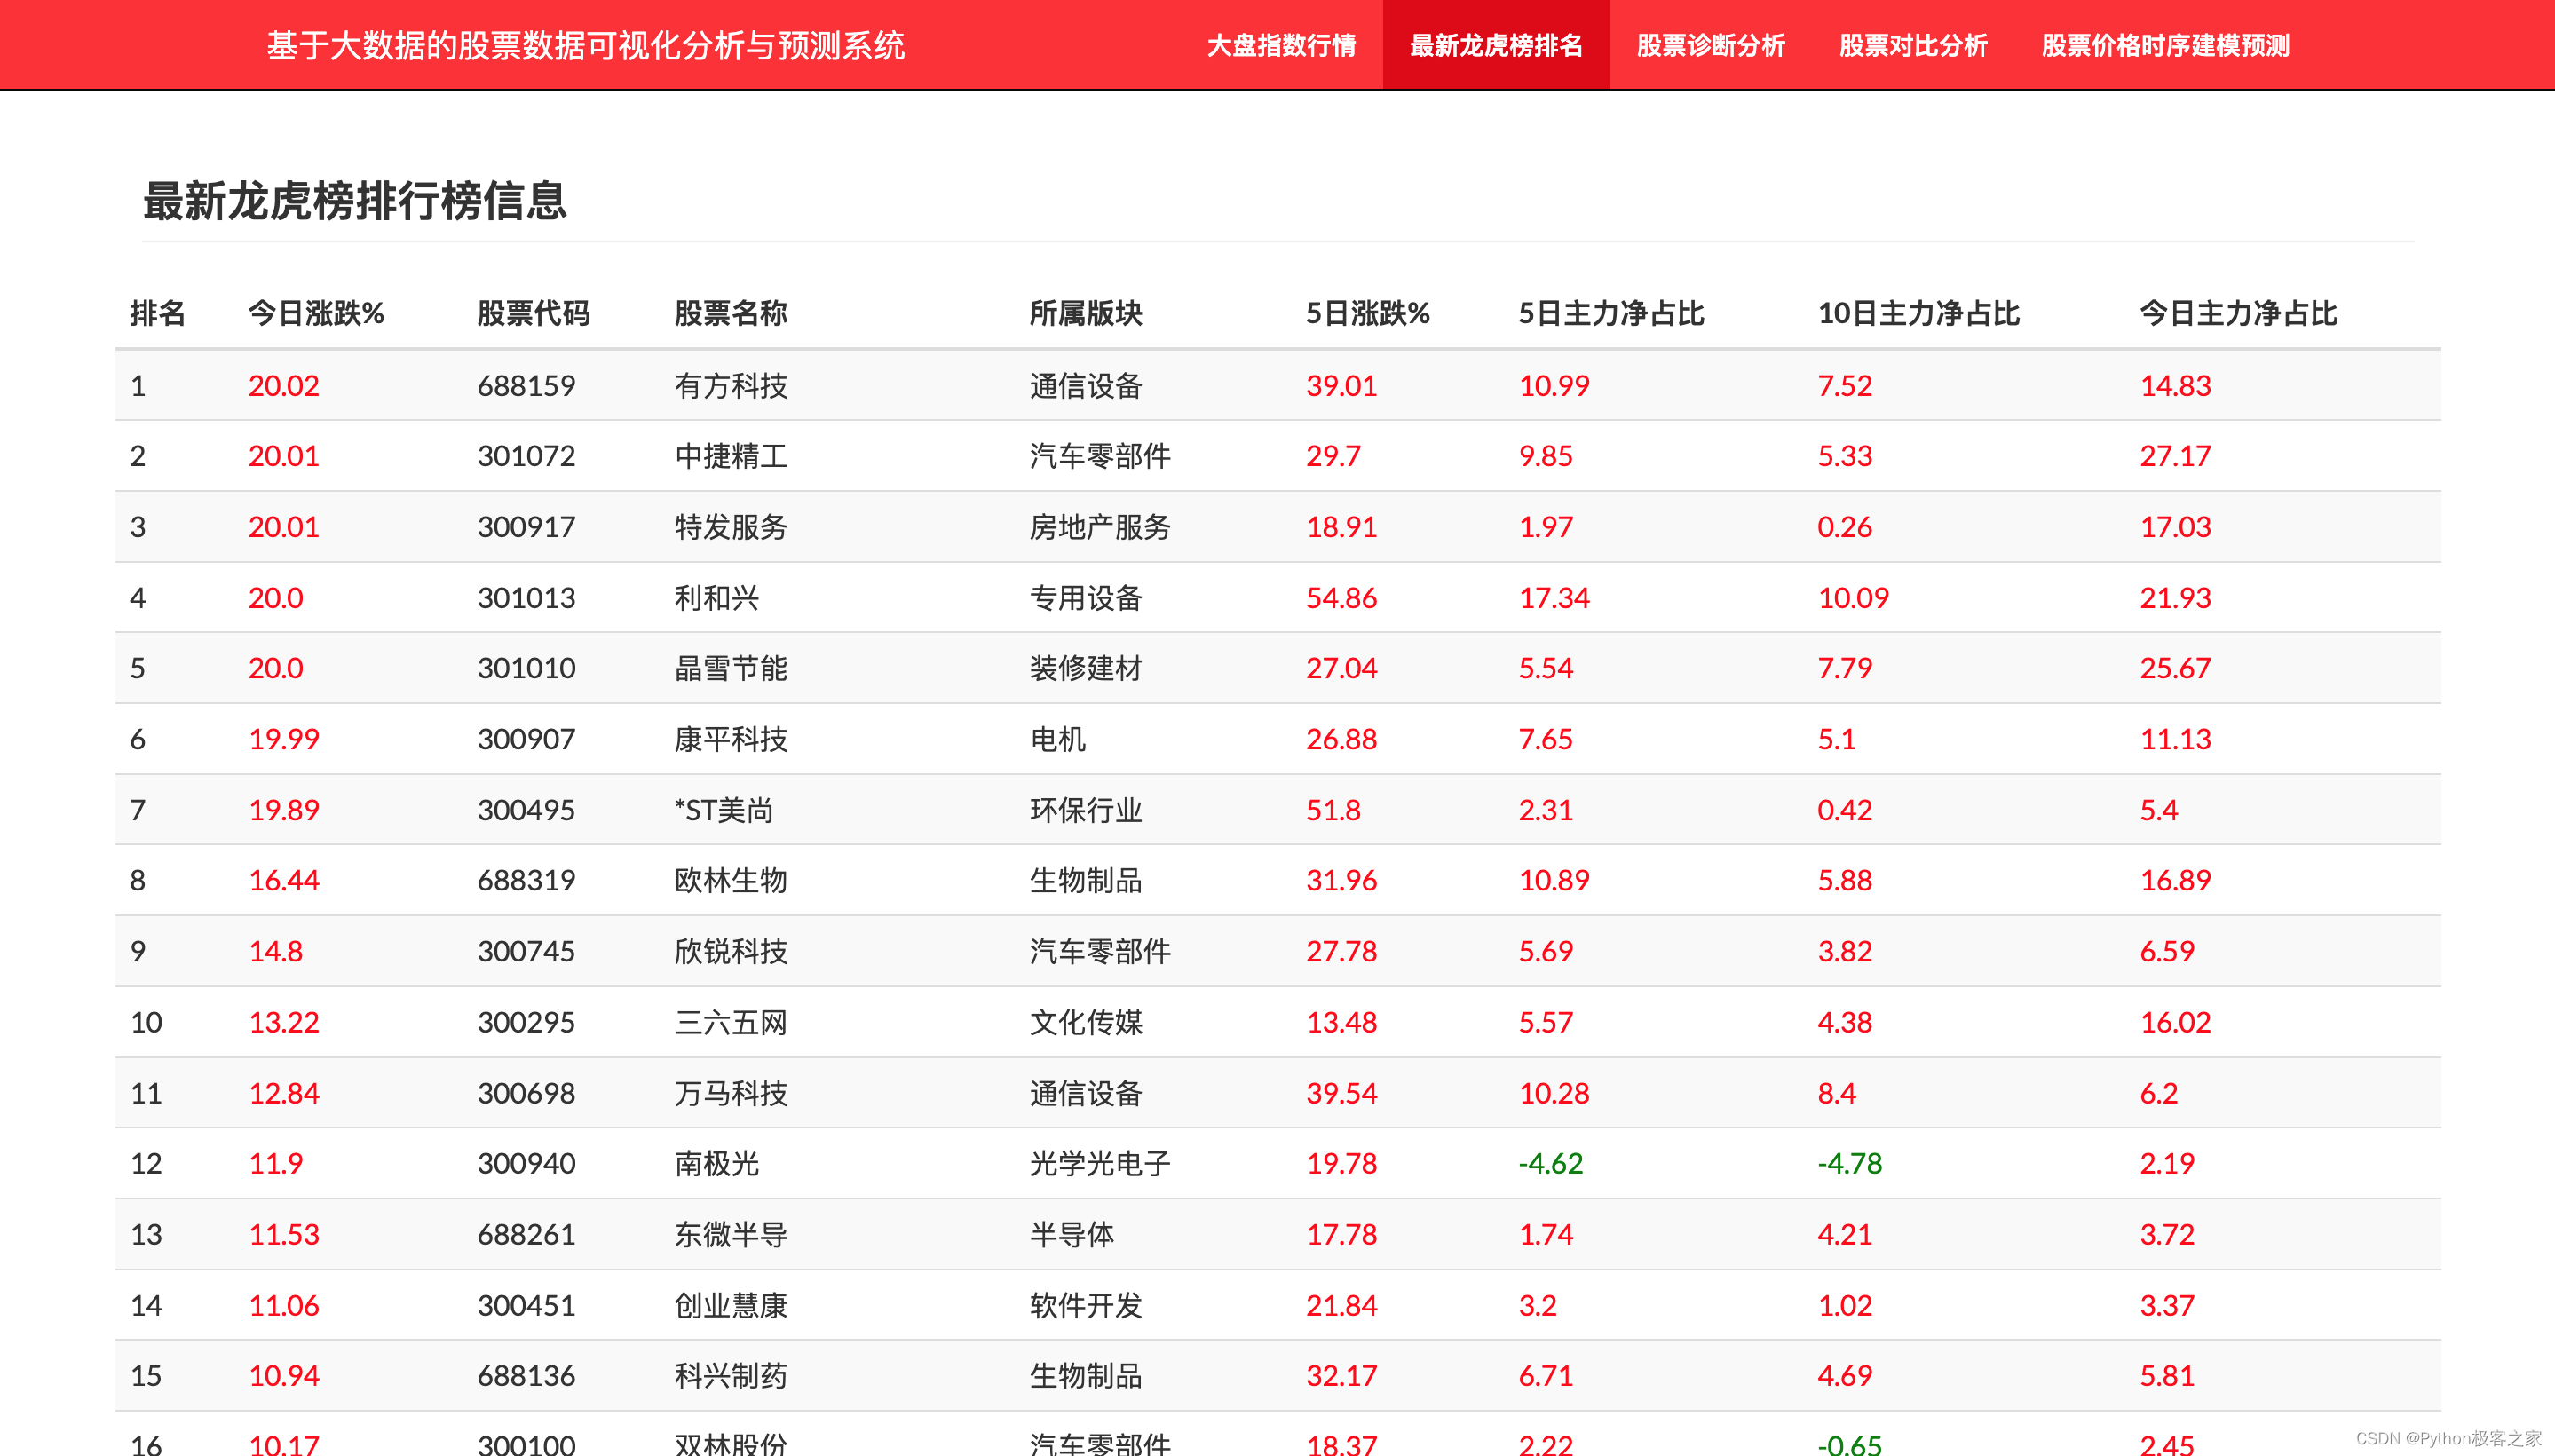Click today's change value 20.02
Image resolution: width=2555 pixels, height=1456 pixels.
pos(284,386)
